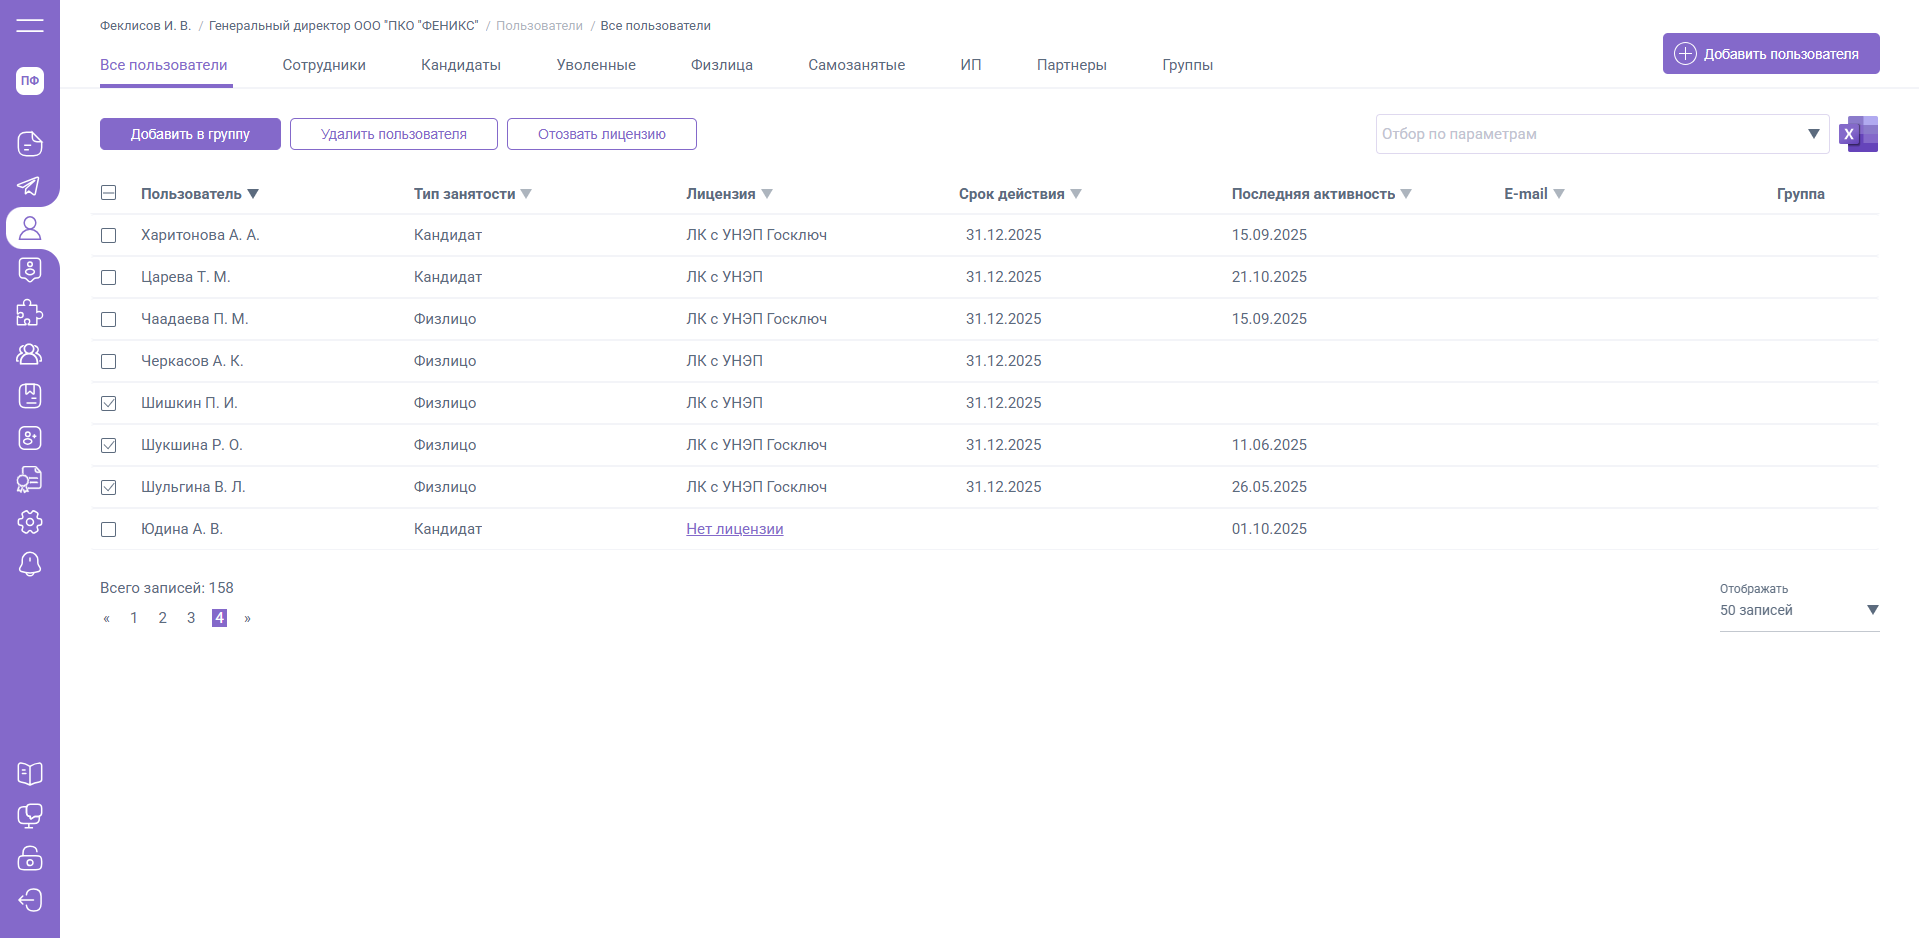Image resolution: width=1919 pixels, height=938 pixels.
Task: Click the logout icon at sidebar bottom
Action: pyautogui.click(x=30, y=900)
